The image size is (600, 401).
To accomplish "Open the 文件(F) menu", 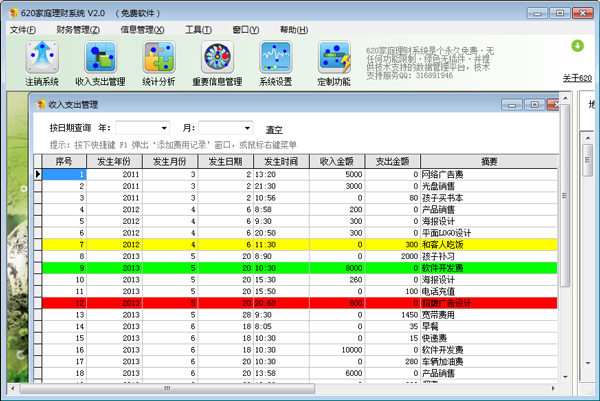I will (23, 30).
